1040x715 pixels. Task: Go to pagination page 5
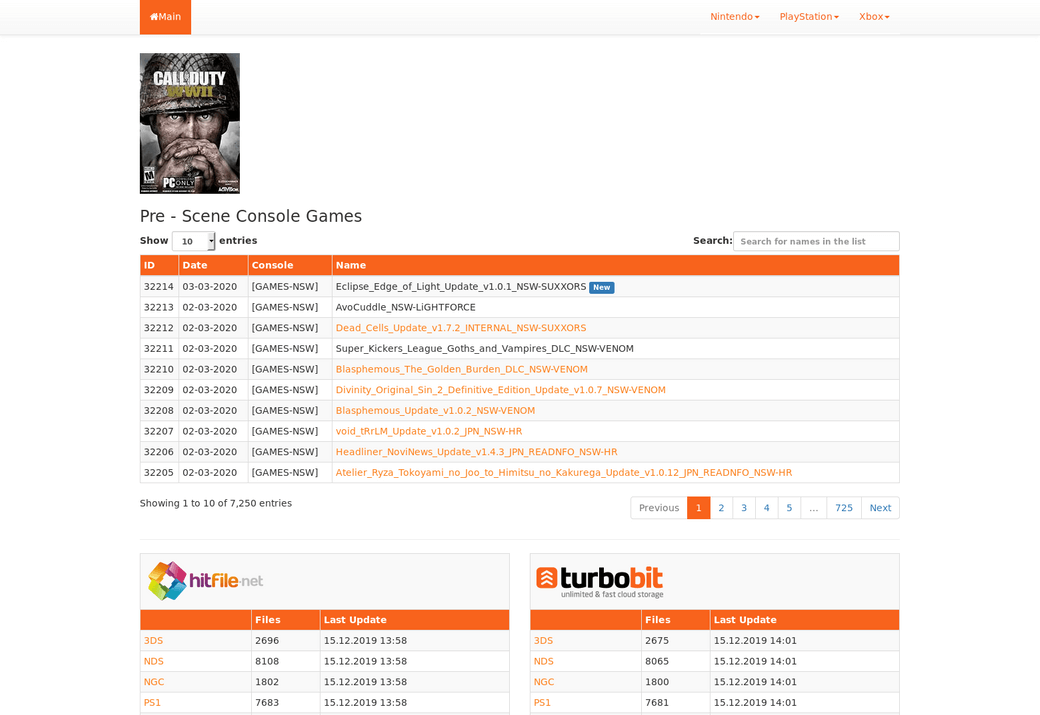tap(789, 507)
